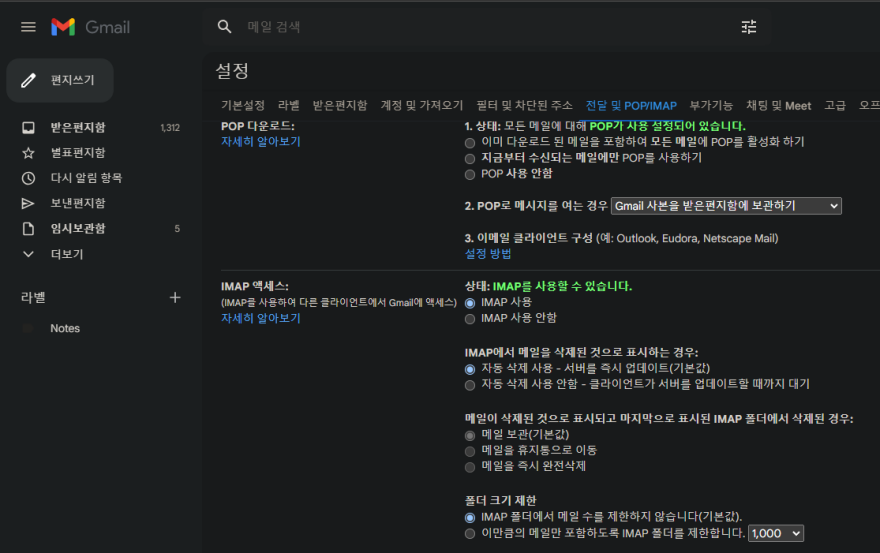
Task: Switch to 계정 및 가져오기 tab
Action: tap(421, 106)
